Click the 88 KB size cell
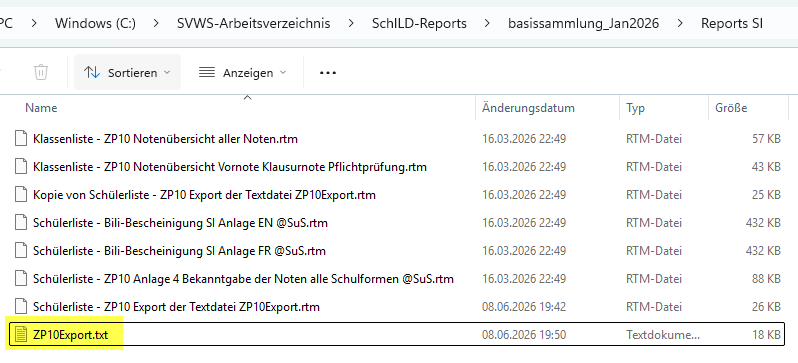 [766, 279]
